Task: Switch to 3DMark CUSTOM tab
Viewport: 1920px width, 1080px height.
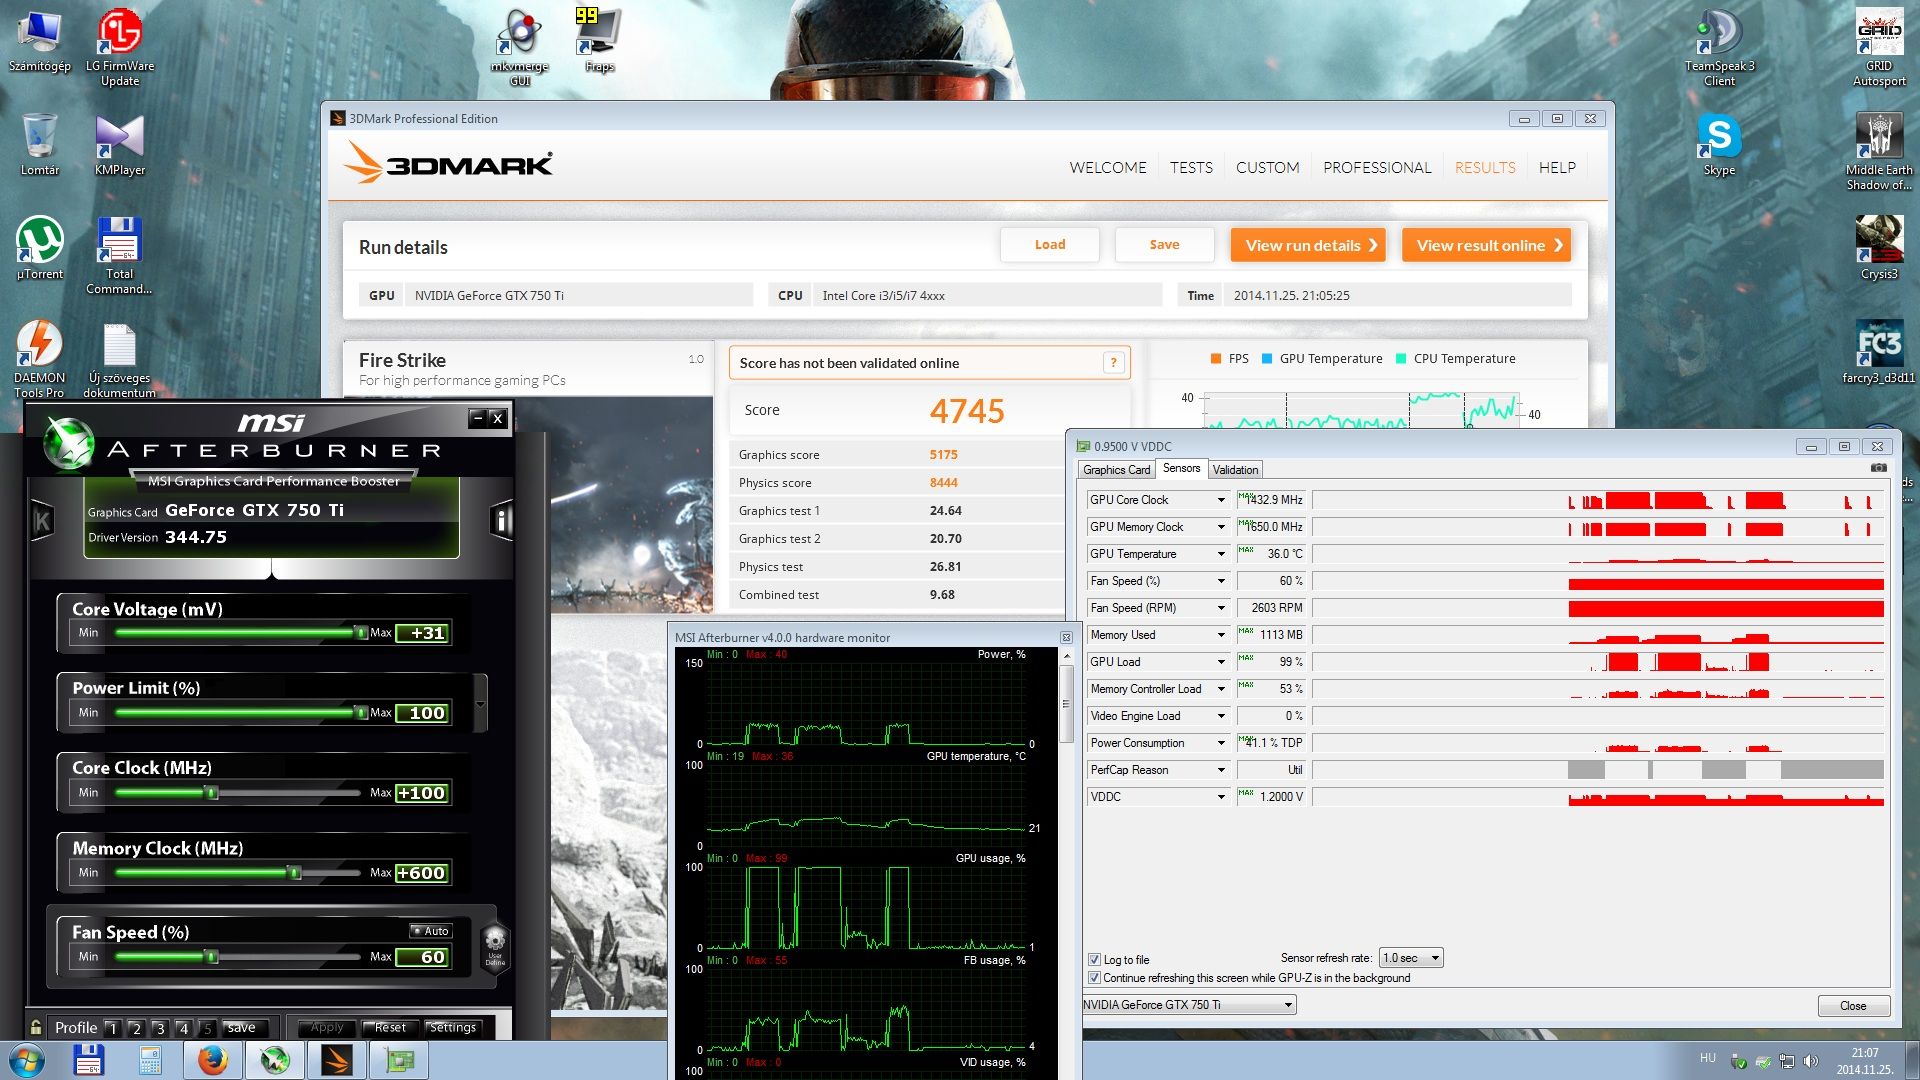Action: pyautogui.click(x=1267, y=168)
